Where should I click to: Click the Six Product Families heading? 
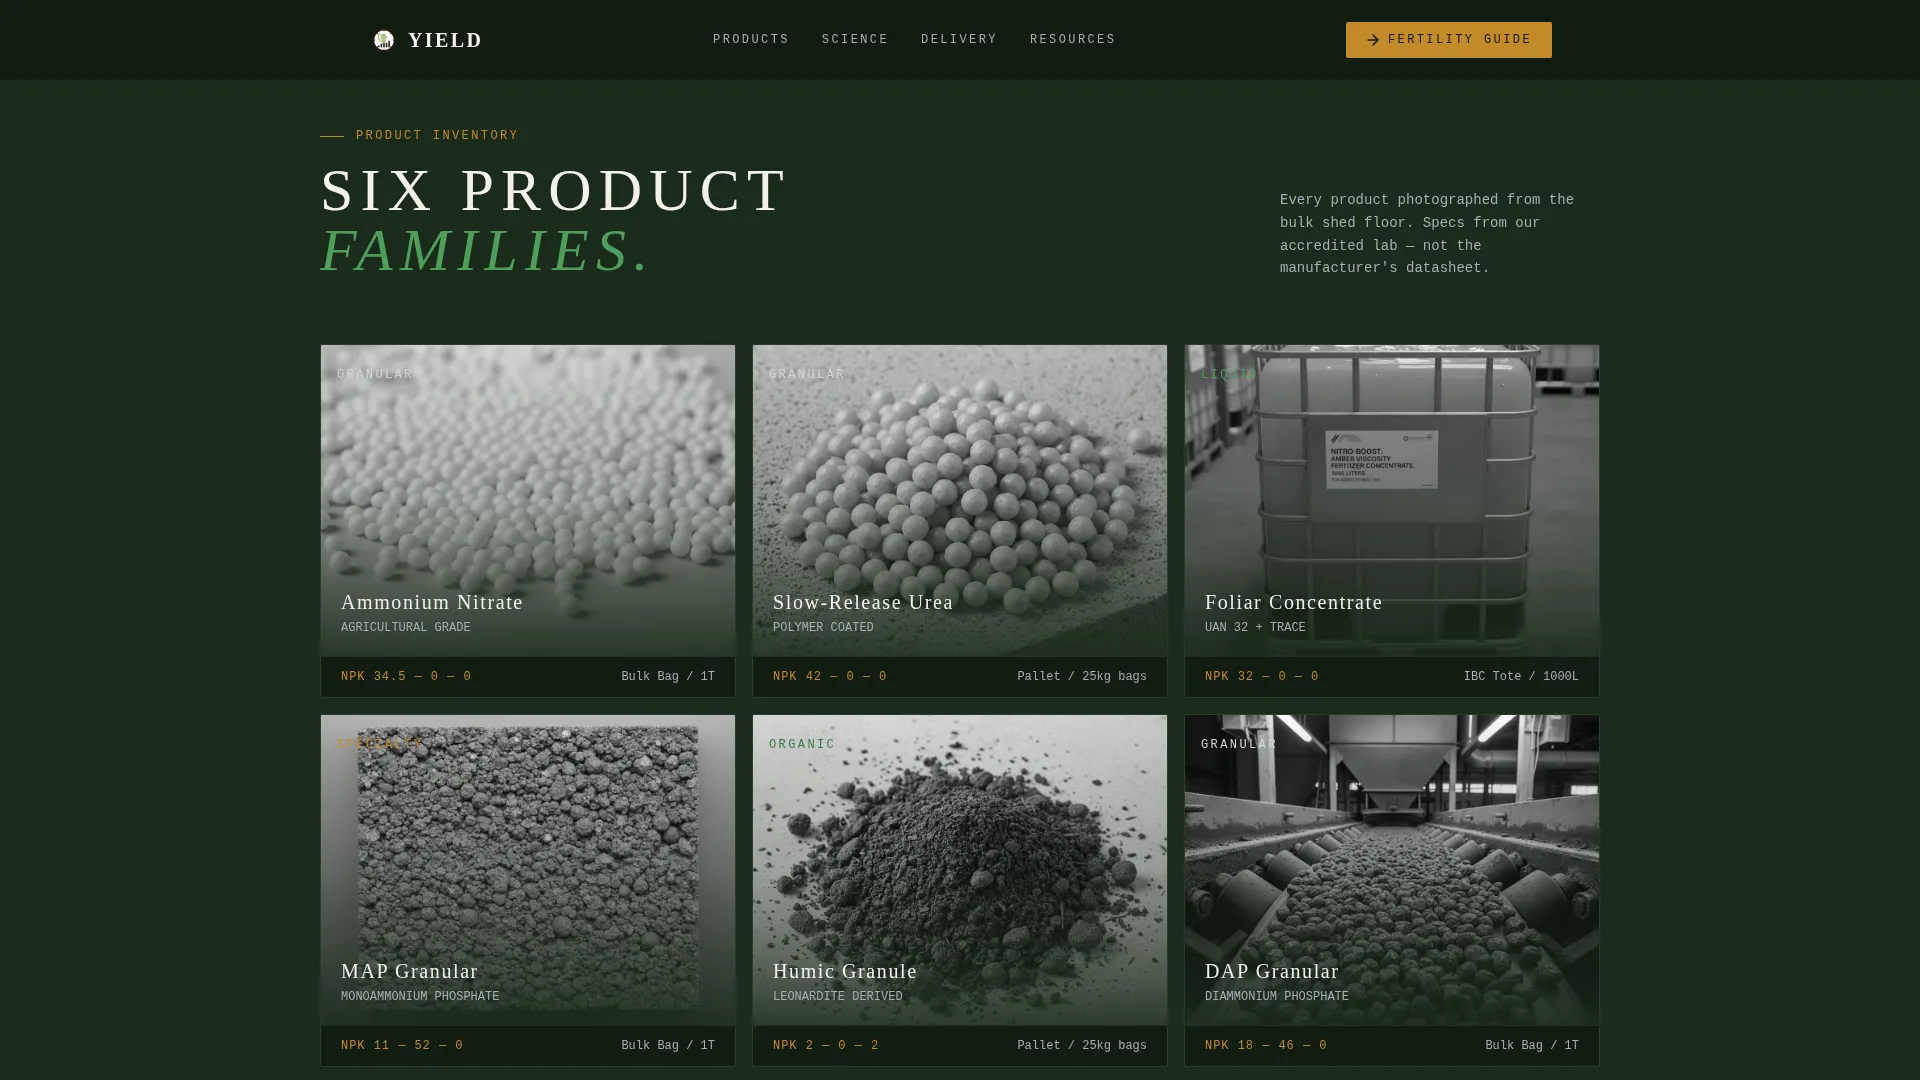pyautogui.click(x=555, y=220)
